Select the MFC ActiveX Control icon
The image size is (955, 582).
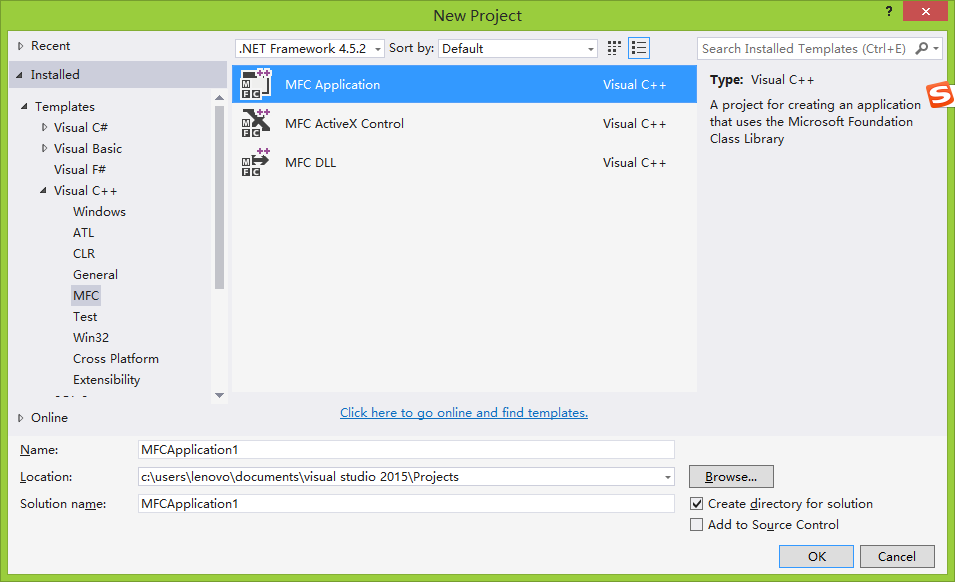(256, 124)
